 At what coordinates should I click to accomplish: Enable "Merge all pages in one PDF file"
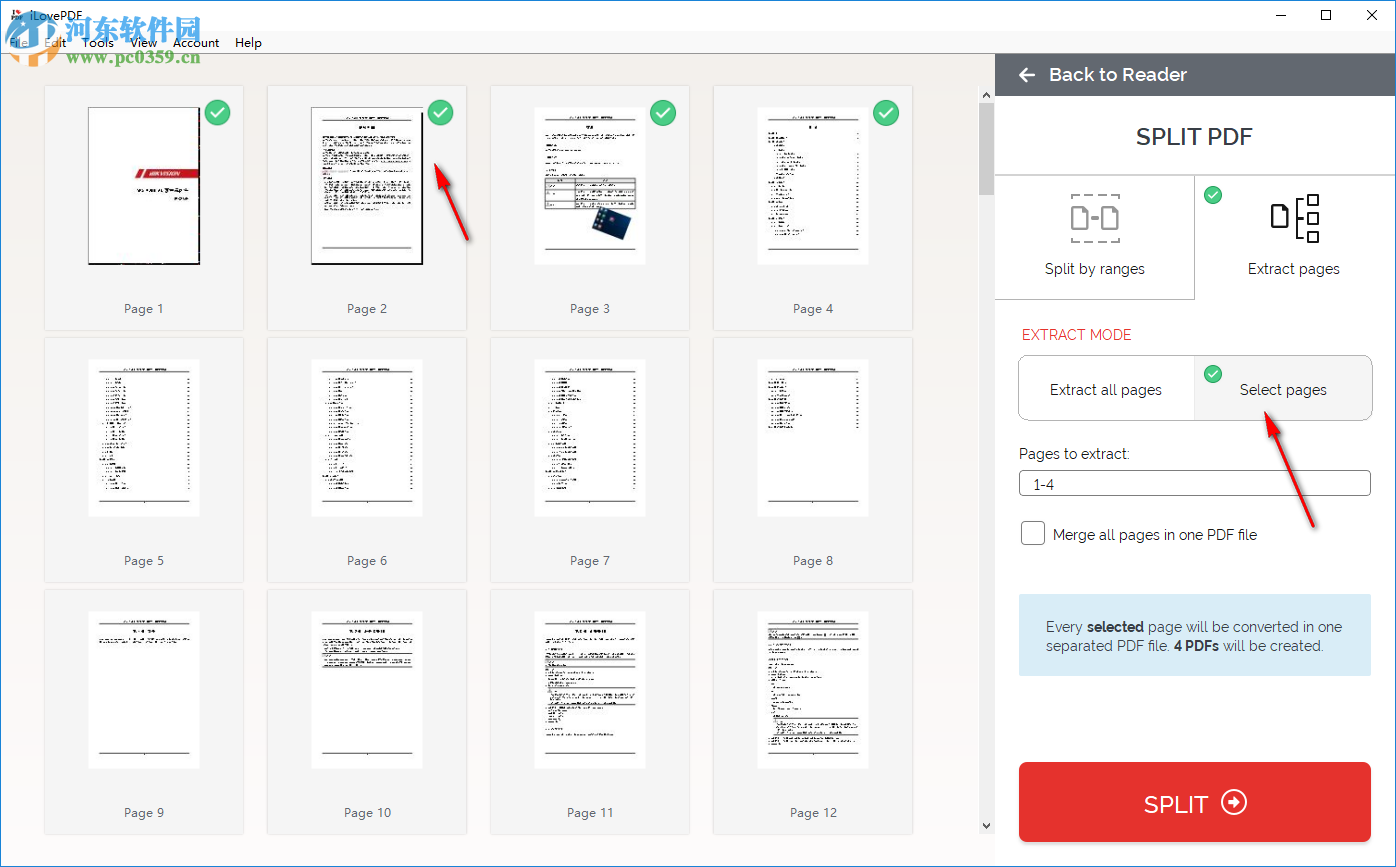(1032, 533)
